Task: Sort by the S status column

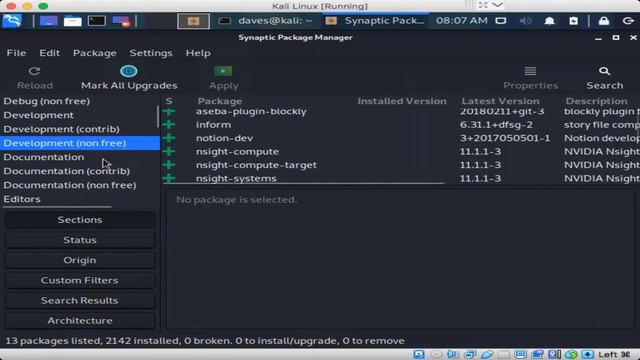Action: (x=169, y=101)
